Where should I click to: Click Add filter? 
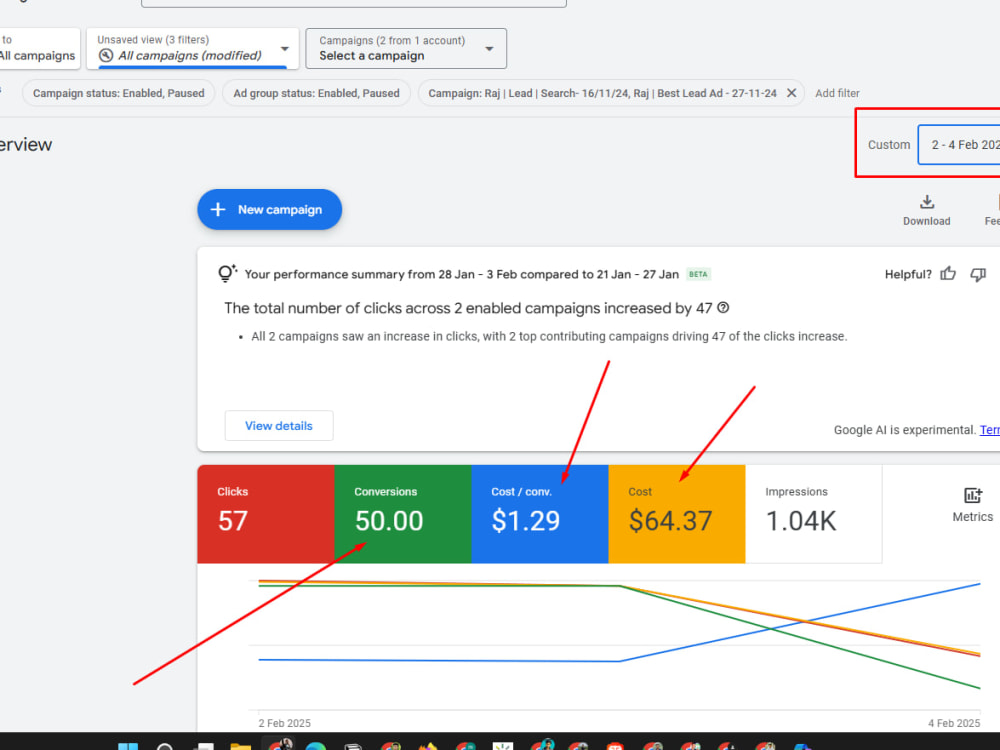tap(837, 93)
